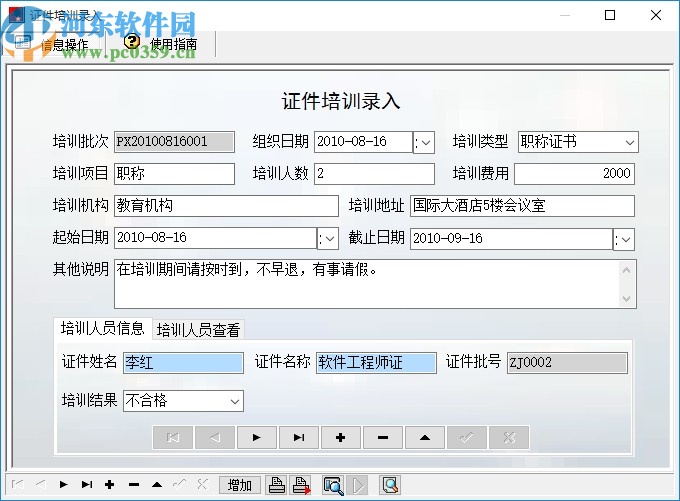Open 截止日期 date picker dropdown
Viewport: 680px width, 501px height.
[624, 239]
